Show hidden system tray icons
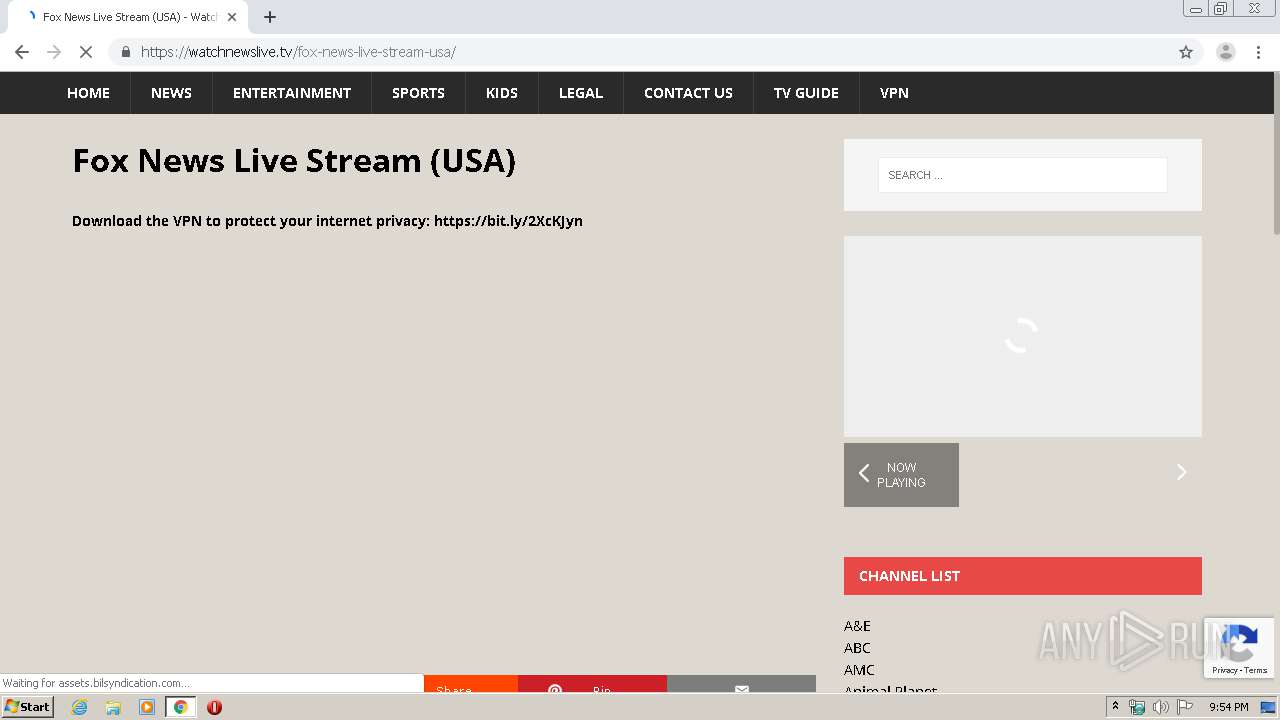 1115,707
